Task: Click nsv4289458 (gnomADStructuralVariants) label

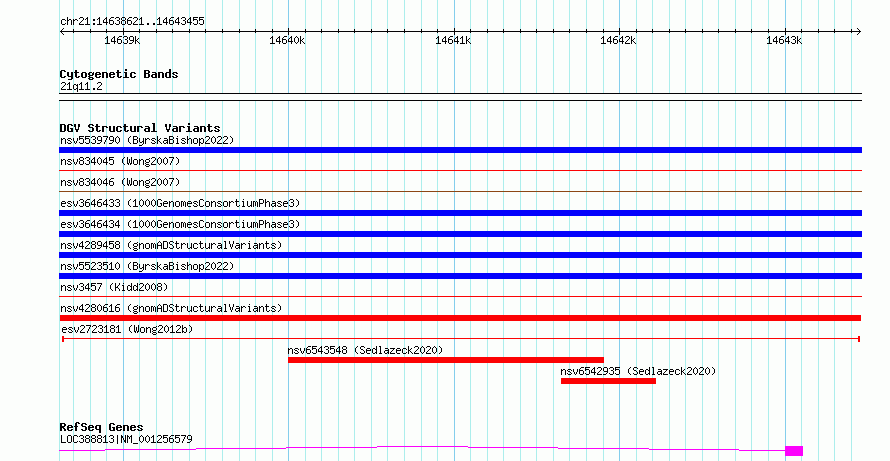Action: (171, 245)
